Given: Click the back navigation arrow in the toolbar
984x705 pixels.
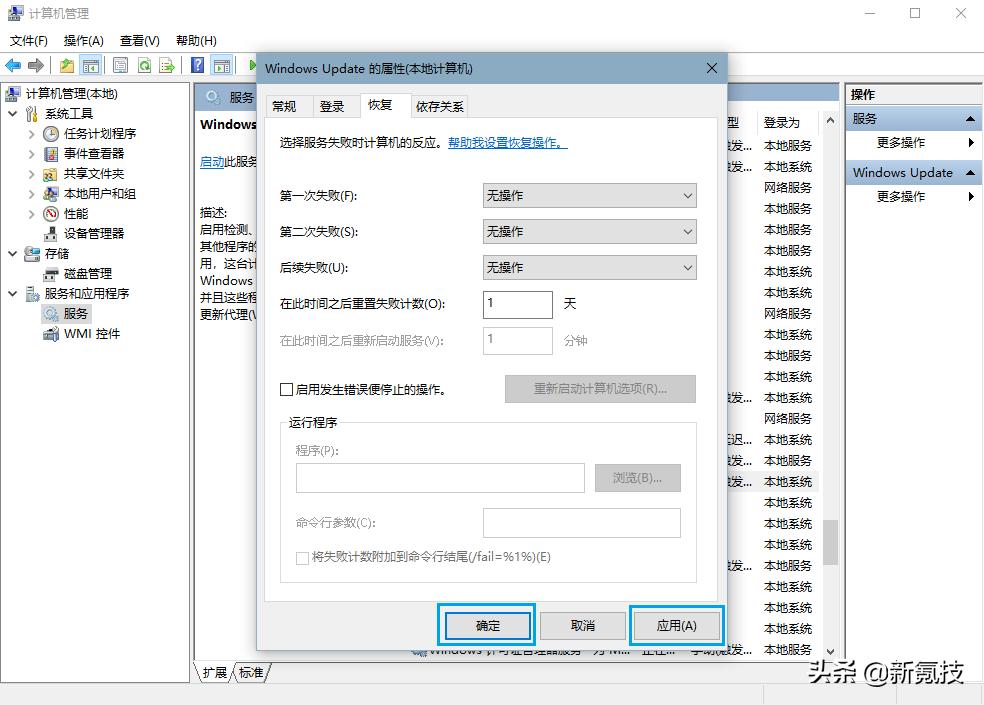Looking at the screenshot, I should coord(15,64).
